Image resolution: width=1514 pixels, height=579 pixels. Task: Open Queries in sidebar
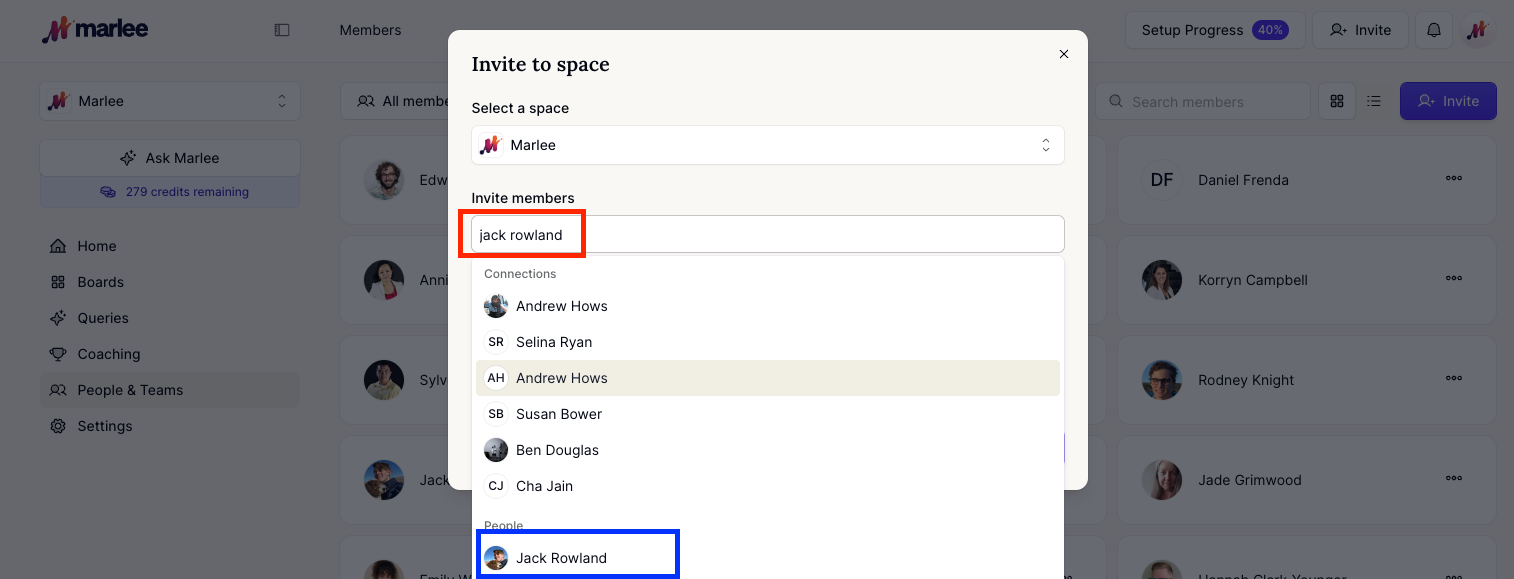pyautogui.click(x=170, y=318)
